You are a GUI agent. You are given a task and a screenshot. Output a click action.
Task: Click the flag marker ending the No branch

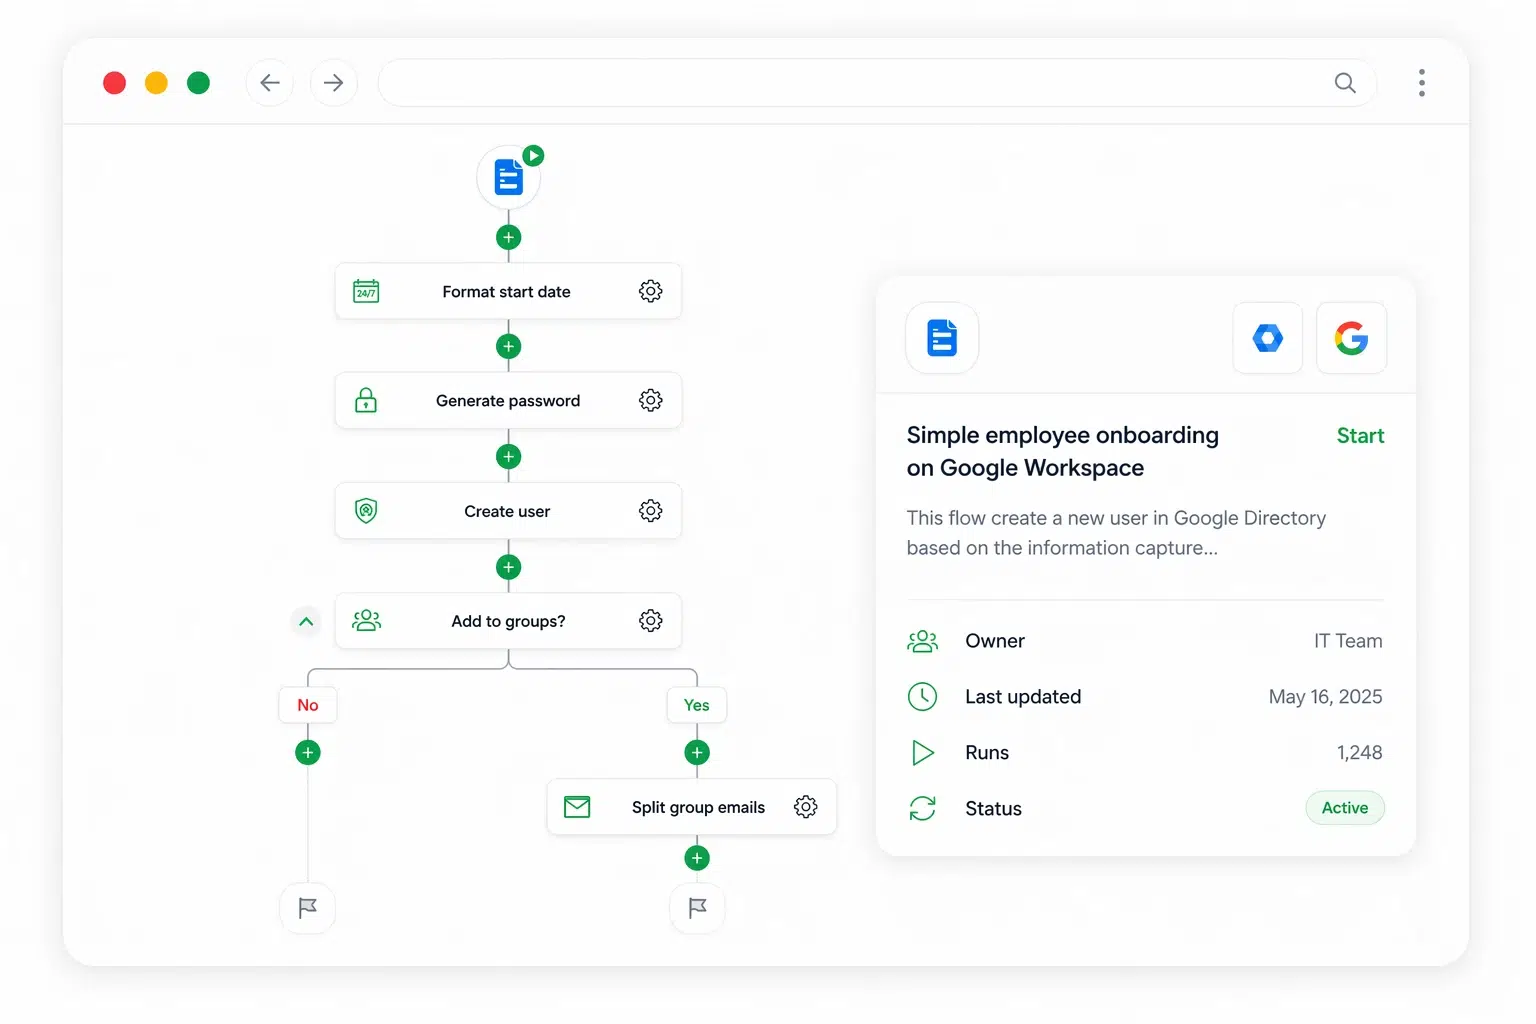[307, 908]
